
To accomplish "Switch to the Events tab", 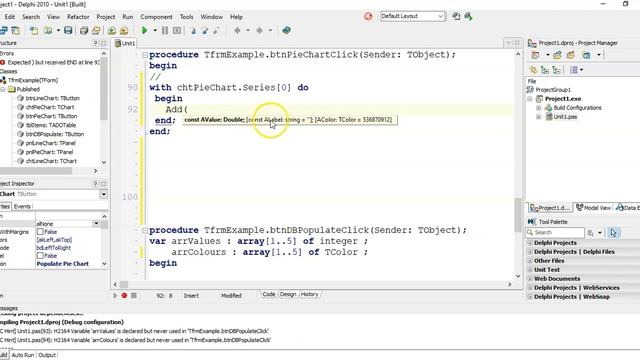I will pyautogui.click(x=22, y=207).
